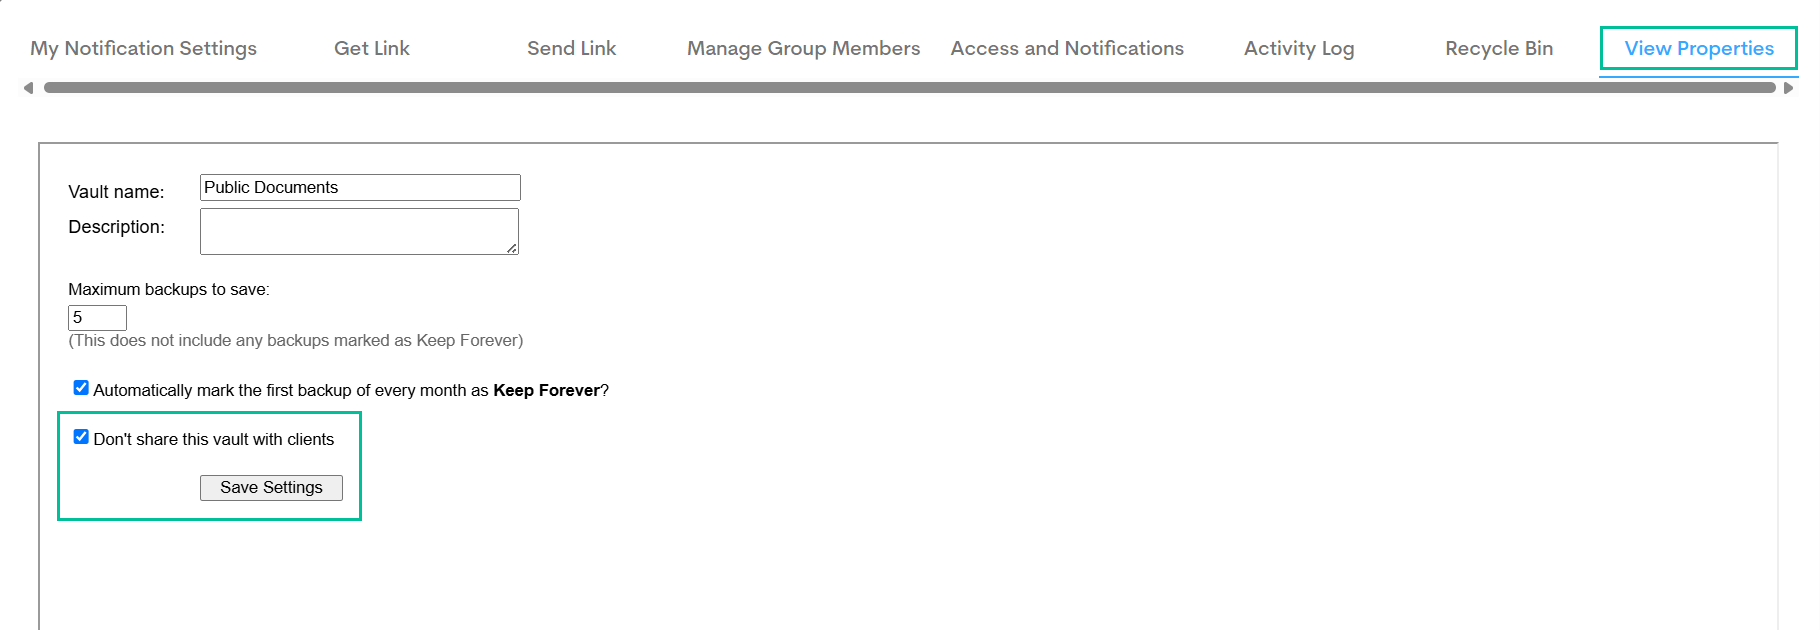
Task: Switch to the Get Link tab
Action: [371, 48]
